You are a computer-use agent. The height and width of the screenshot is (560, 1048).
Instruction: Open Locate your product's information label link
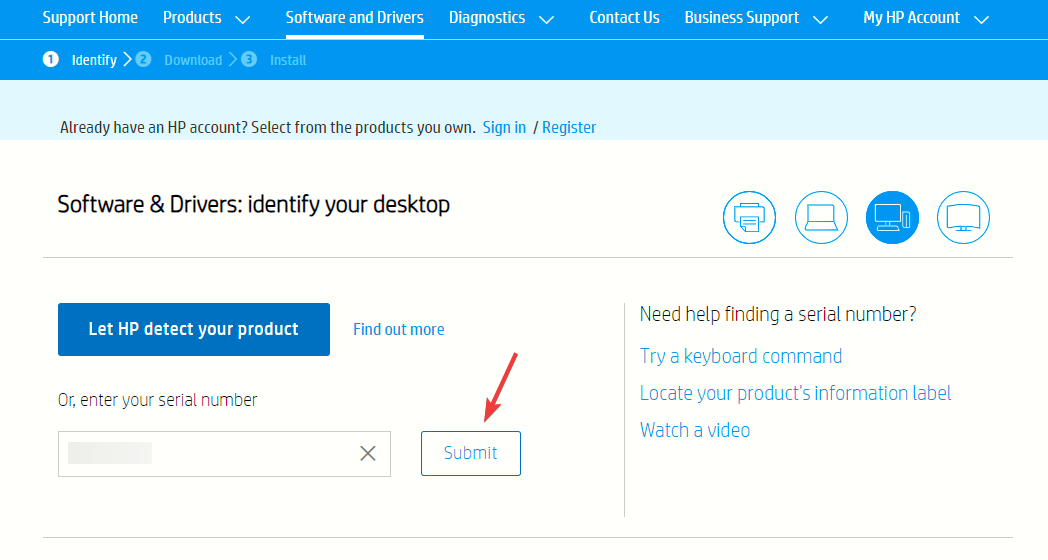795,393
